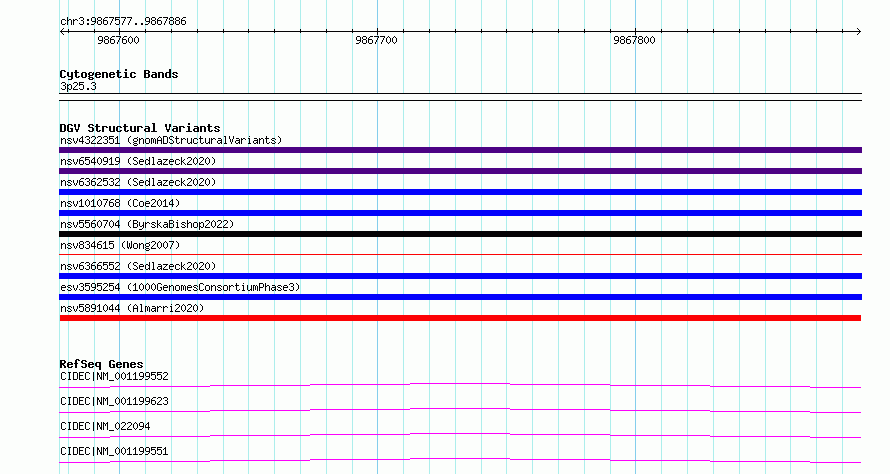Open variant nsv6362532 (Sedlazeck2020) label
The image size is (890, 474).
pyautogui.click(x=138, y=182)
